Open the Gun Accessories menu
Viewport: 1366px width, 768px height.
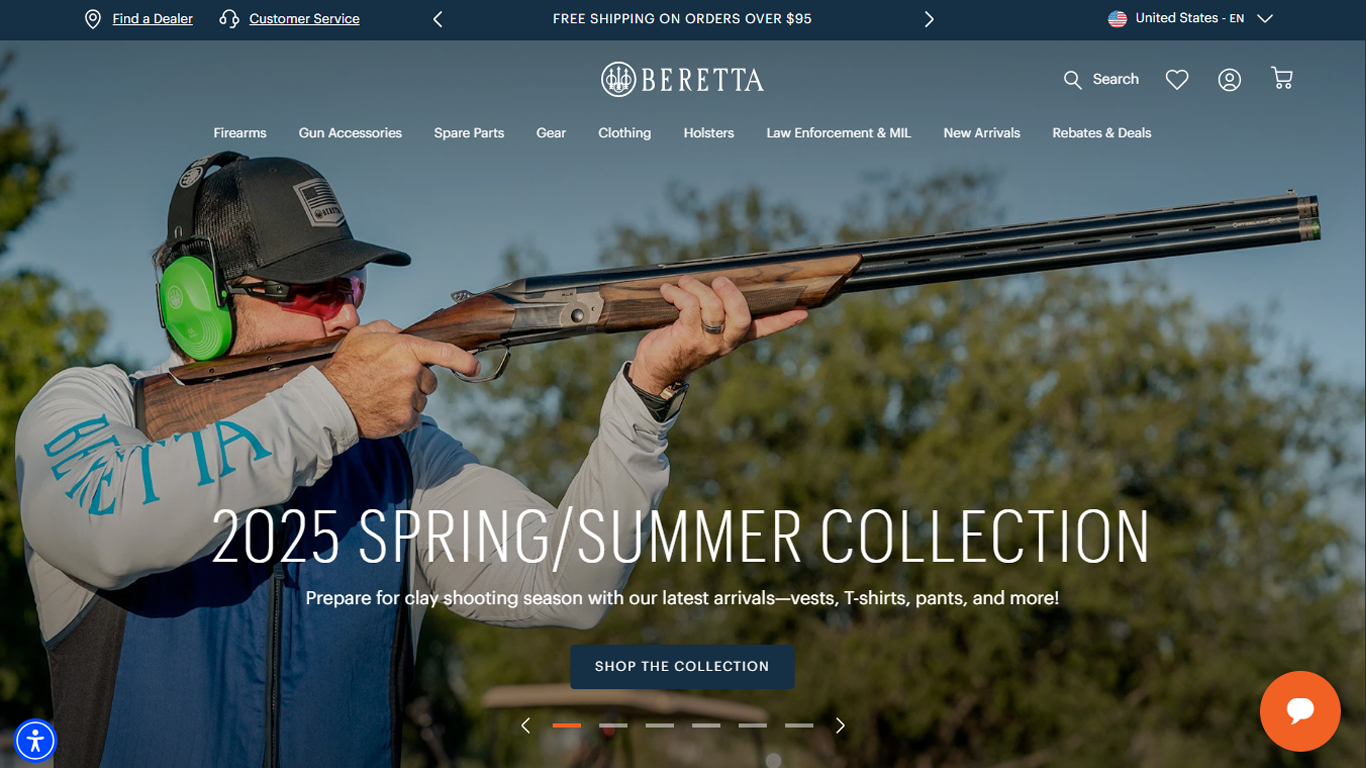point(350,133)
